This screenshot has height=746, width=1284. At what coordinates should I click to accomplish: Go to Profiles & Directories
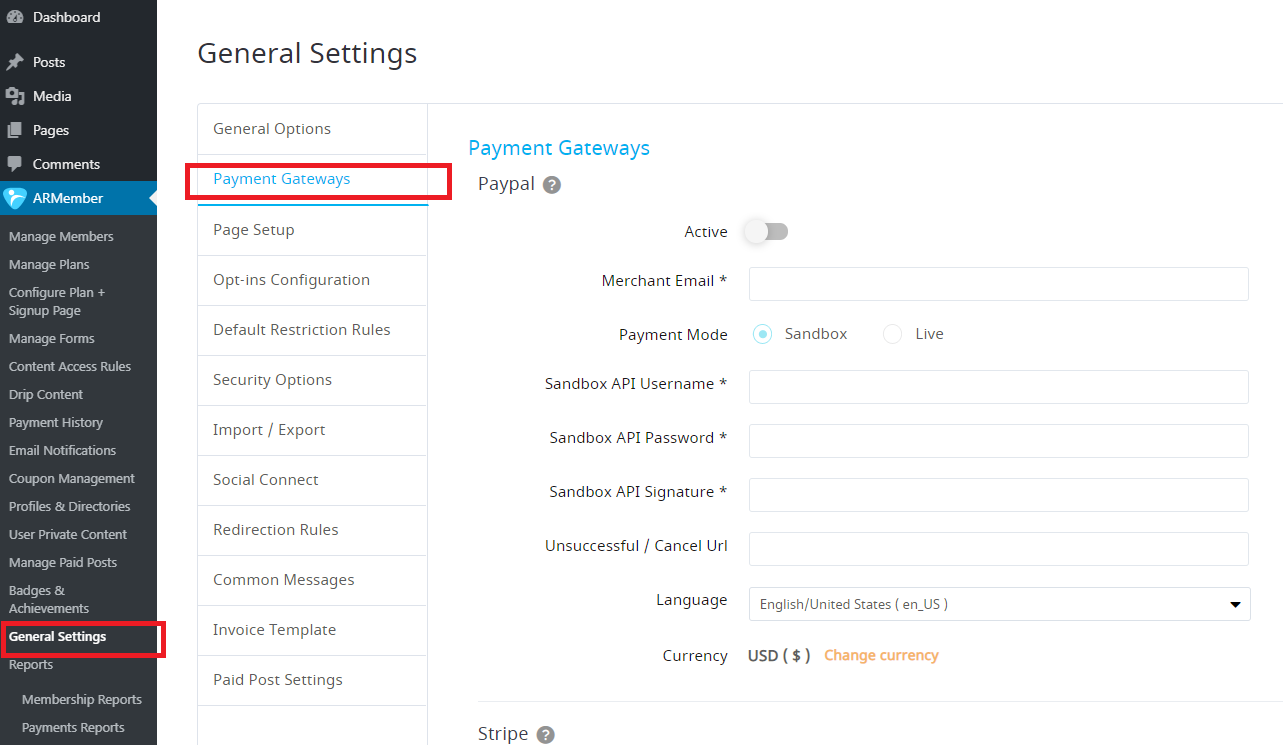click(x=70, y=507)
